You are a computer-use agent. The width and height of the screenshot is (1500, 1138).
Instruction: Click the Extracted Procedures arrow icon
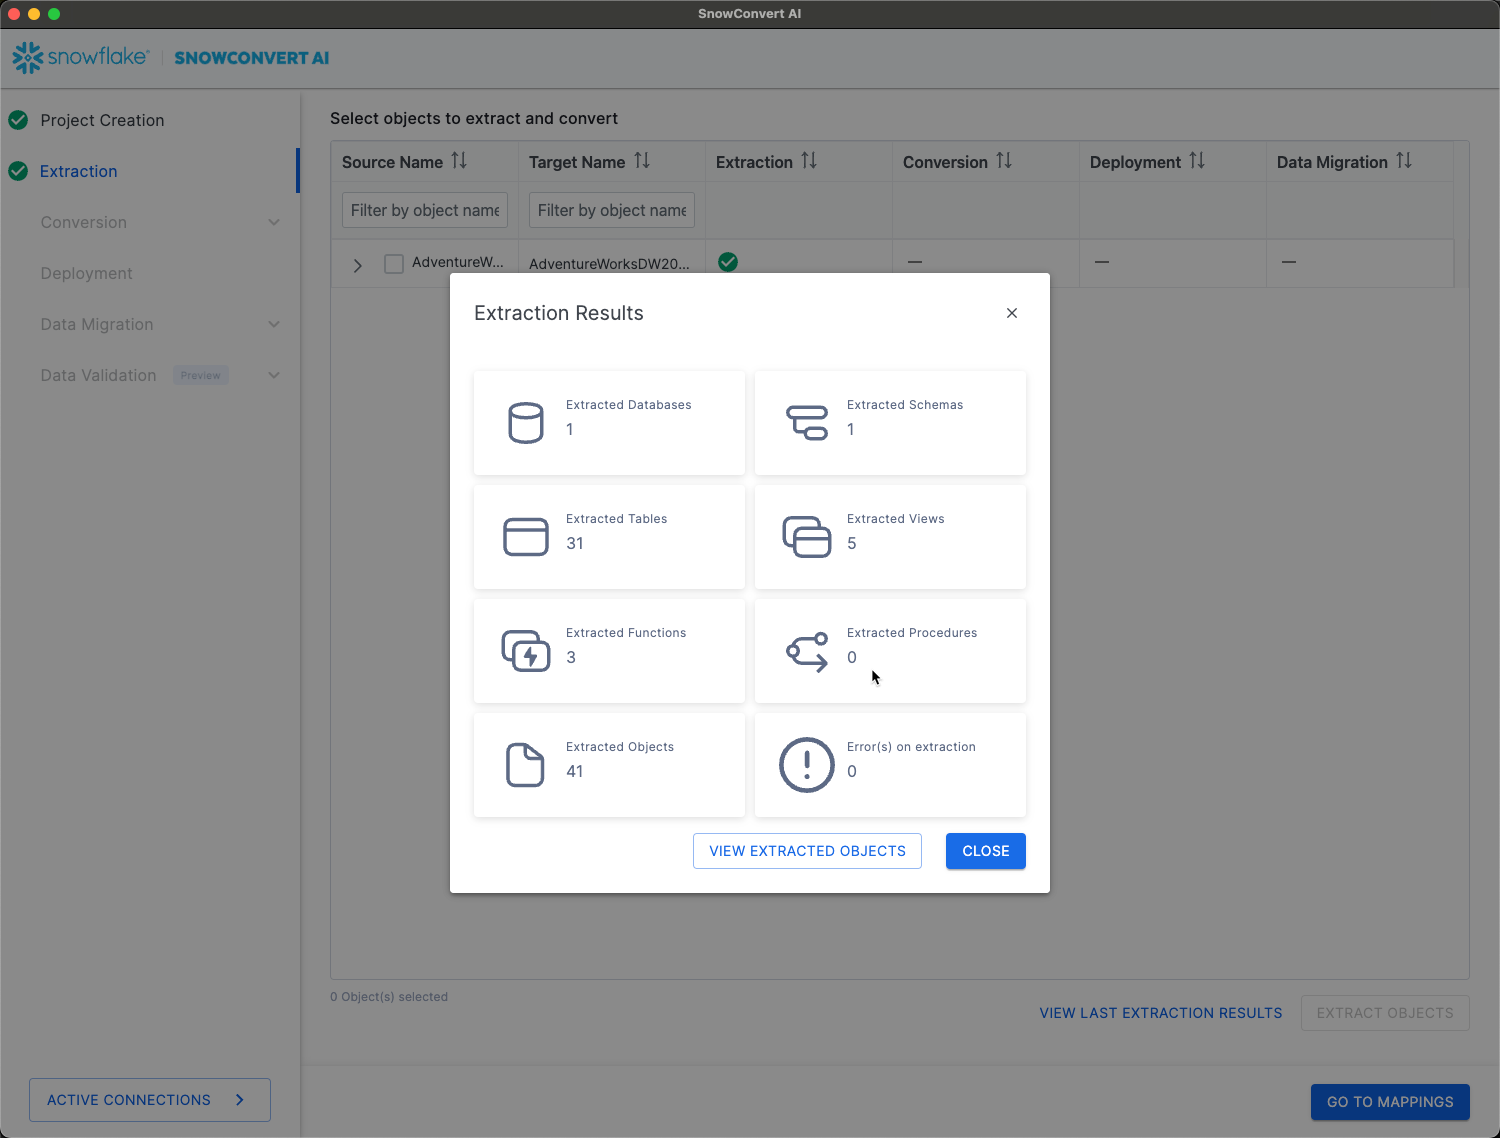pyautogui.click(x=807, y=651)
